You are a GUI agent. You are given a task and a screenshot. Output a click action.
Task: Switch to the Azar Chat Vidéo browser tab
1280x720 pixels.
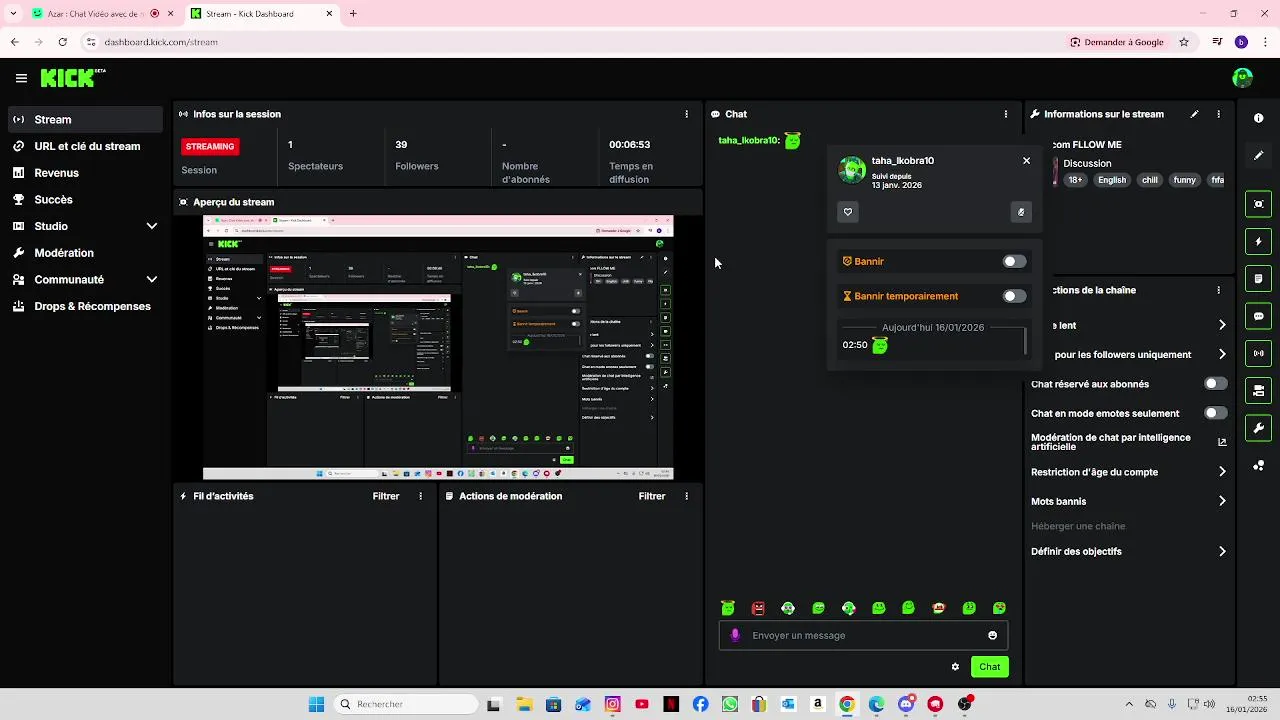click(x=96, y=14)
